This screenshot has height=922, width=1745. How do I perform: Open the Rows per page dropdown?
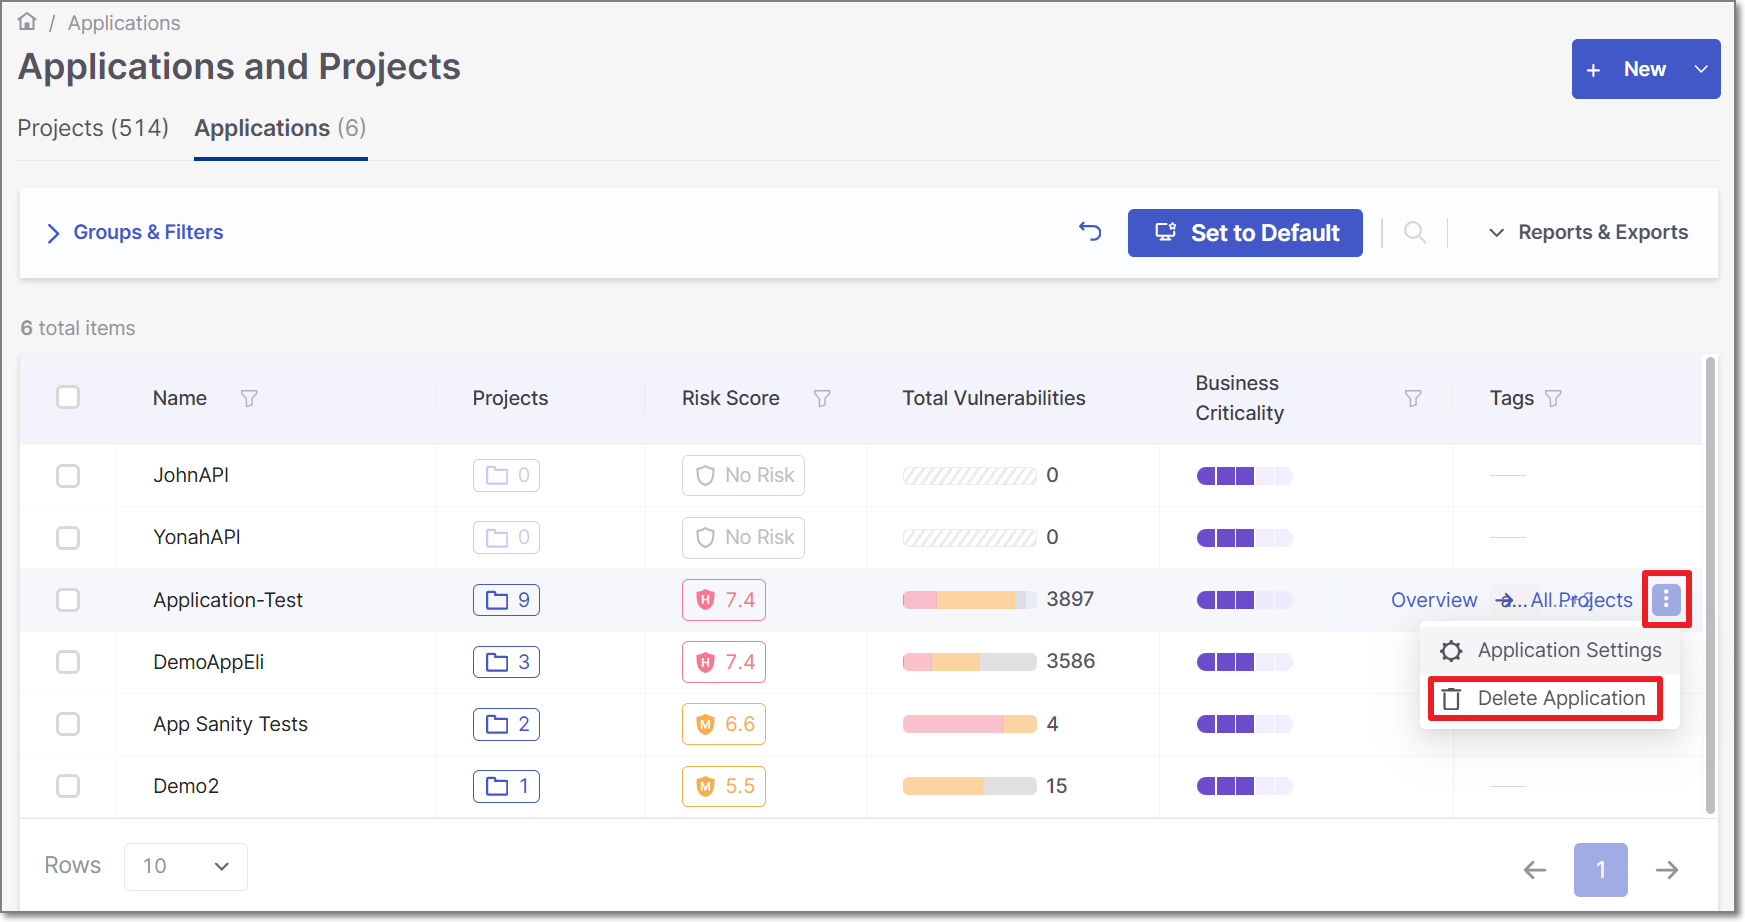point(185,866)
